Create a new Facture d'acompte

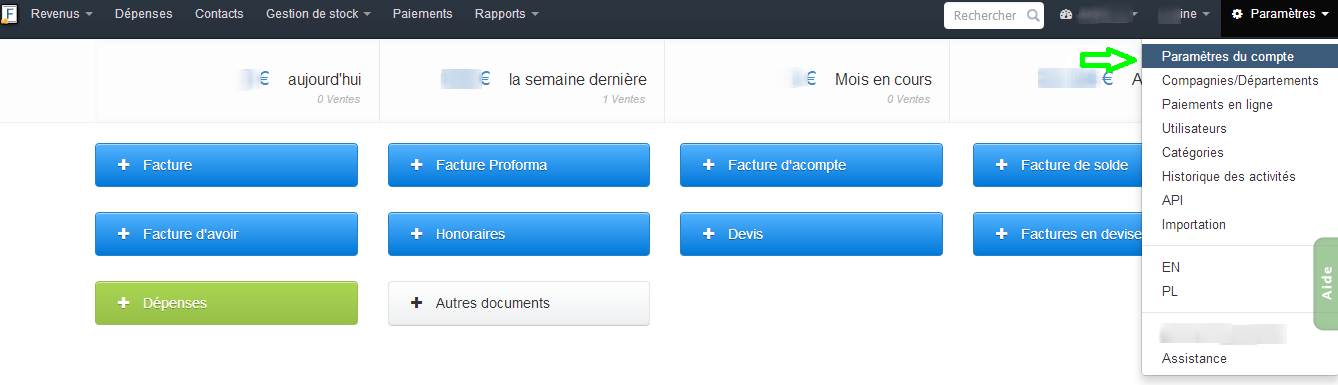click(x=811, y=165)
